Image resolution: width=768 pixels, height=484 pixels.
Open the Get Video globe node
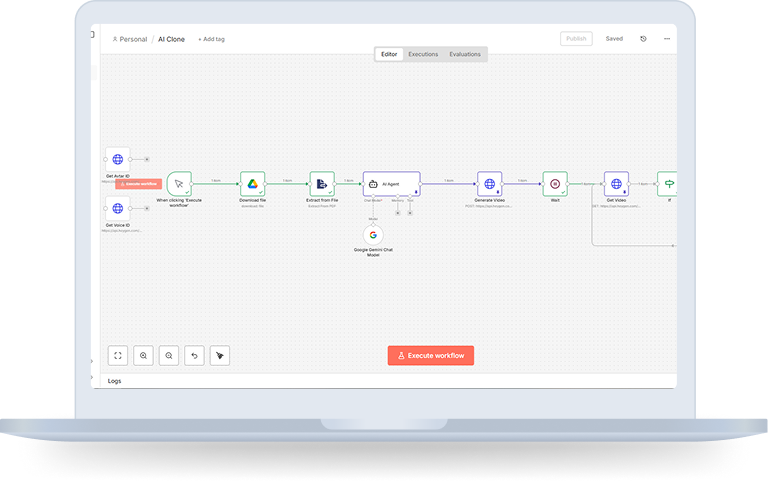[616, 184]
